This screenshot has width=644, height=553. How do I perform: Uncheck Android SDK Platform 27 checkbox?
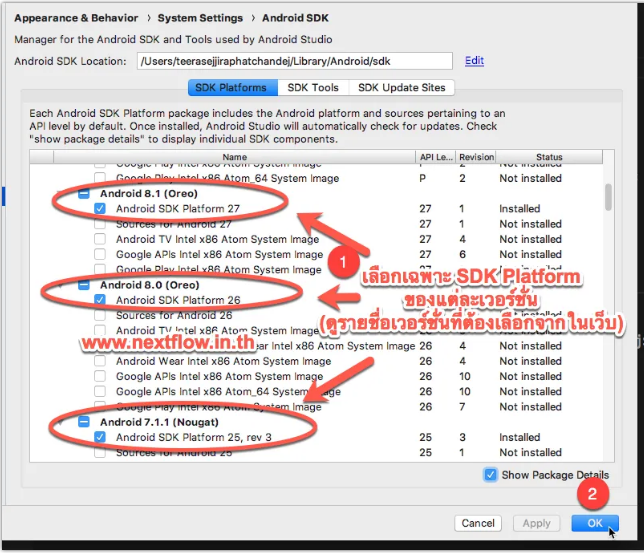[x=100, y=208]
